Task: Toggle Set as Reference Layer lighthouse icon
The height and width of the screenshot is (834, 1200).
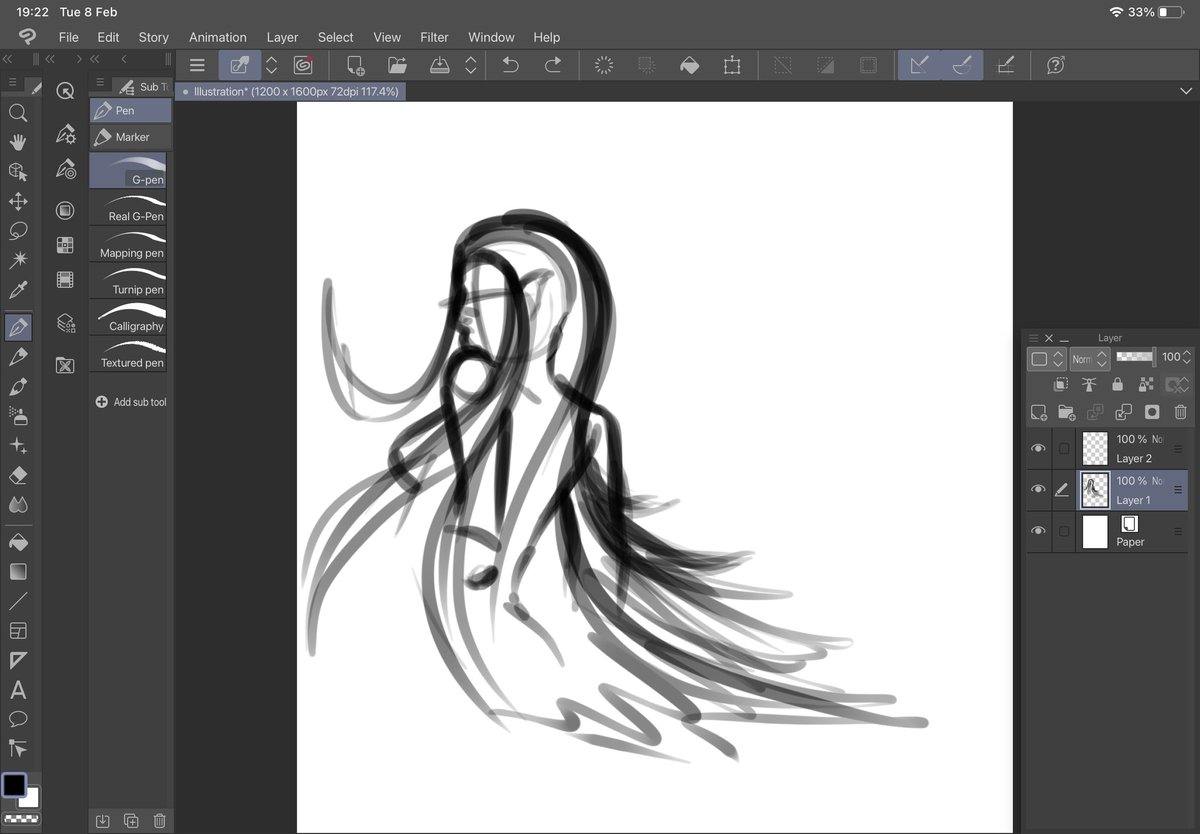Action: point(1089,384)
